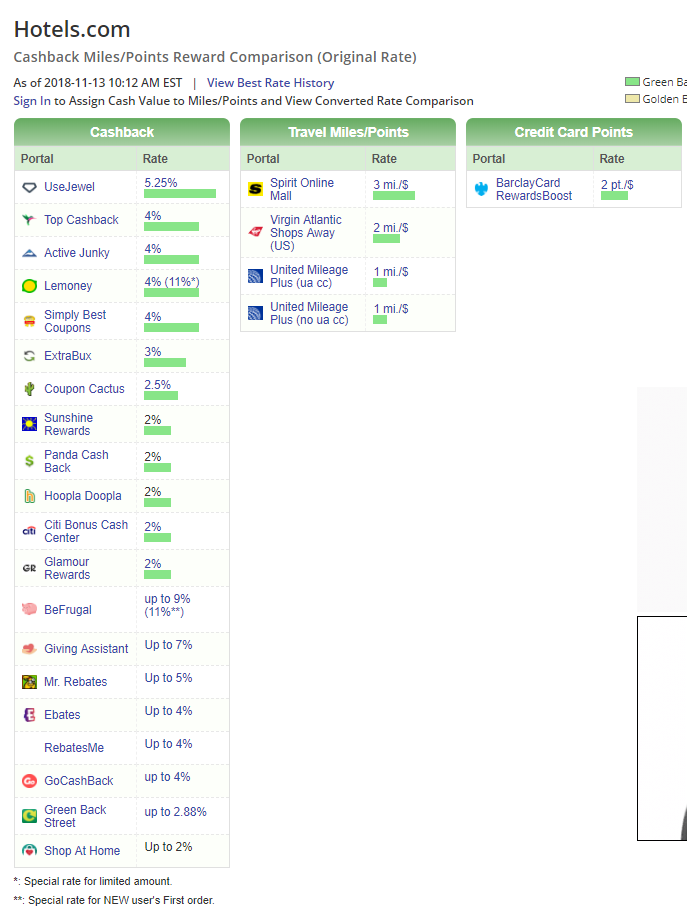Click the Cashback table header
Screen dimensions: 687x915
coord(122,132)
